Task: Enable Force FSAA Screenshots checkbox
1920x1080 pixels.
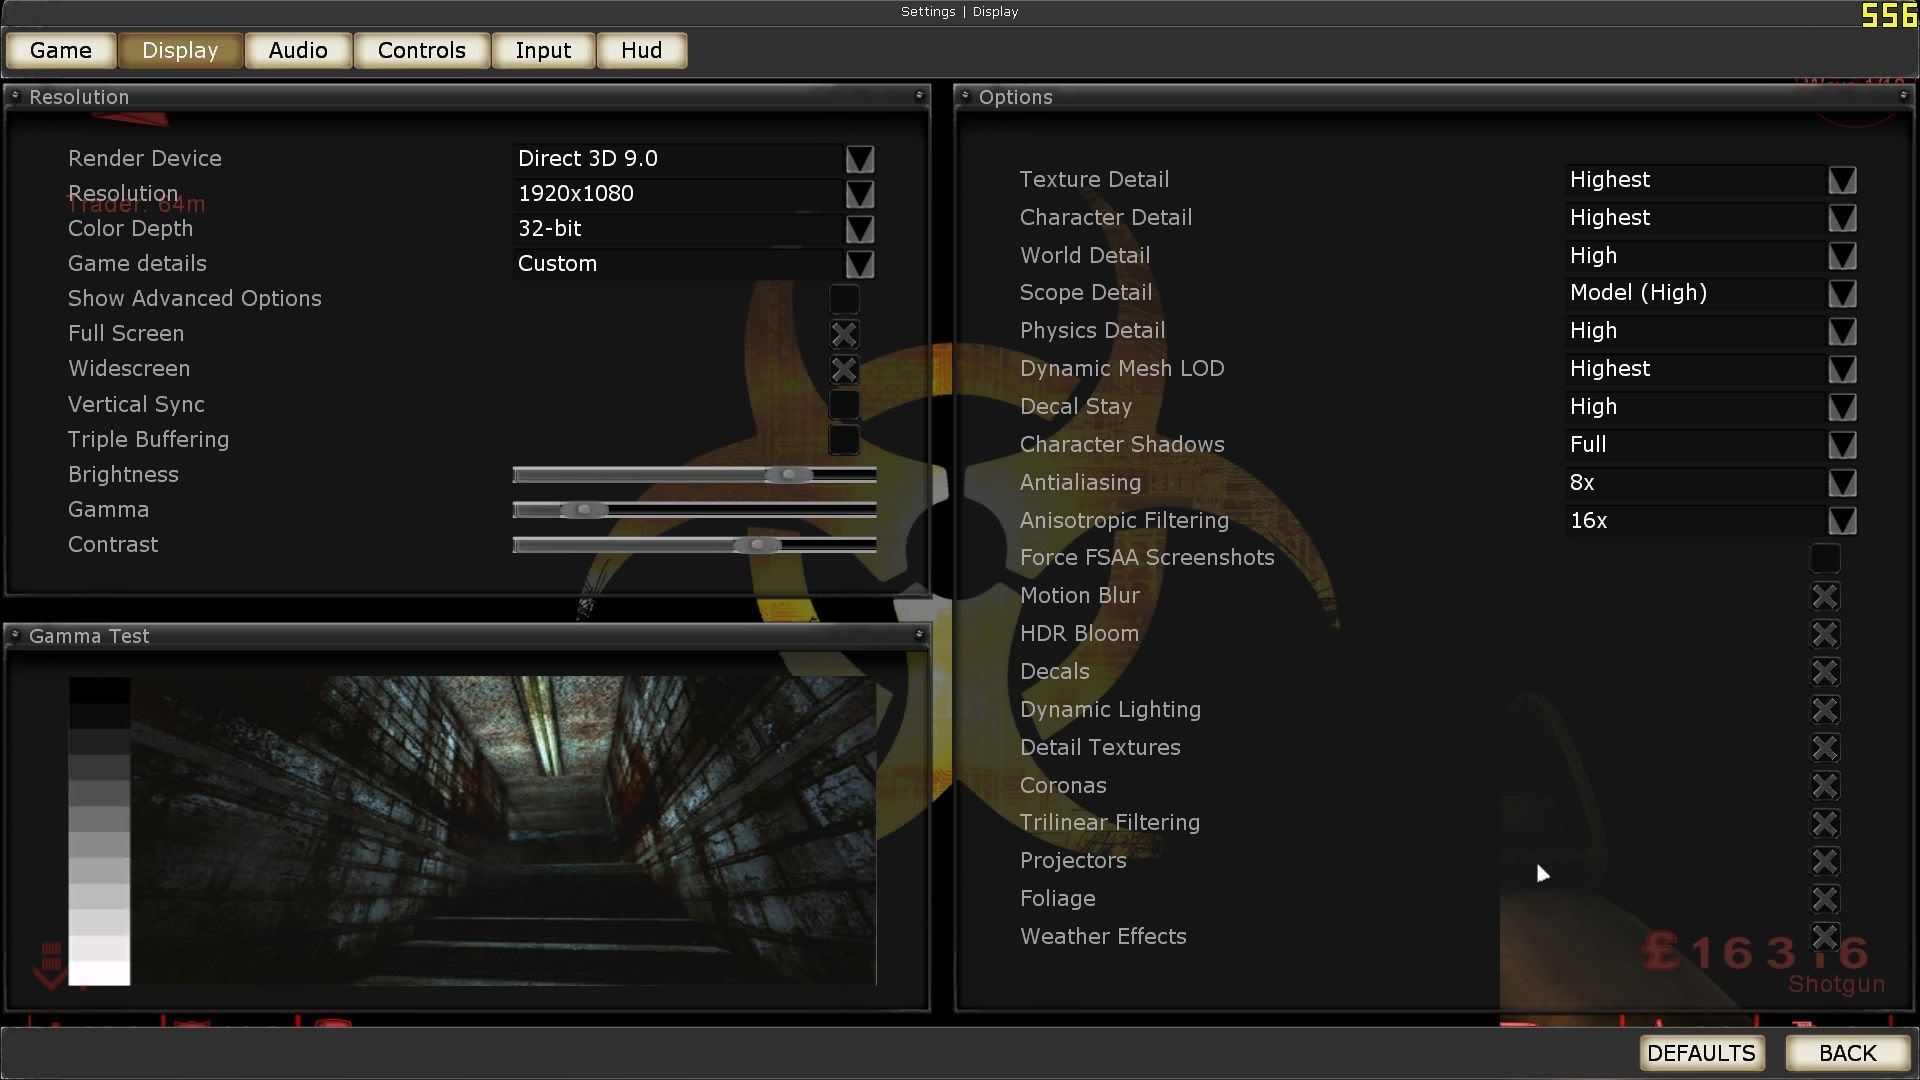Action: [x=1825, y=558]
